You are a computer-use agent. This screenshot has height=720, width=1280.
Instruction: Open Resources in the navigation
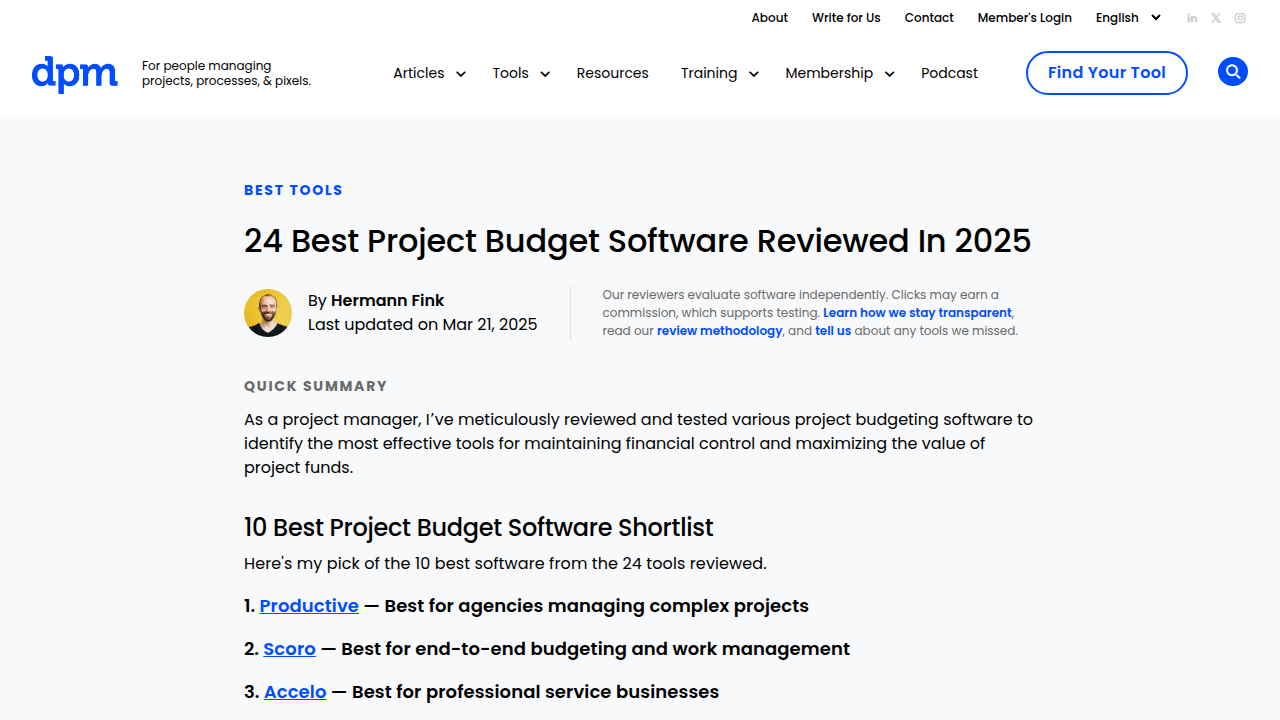612,73
